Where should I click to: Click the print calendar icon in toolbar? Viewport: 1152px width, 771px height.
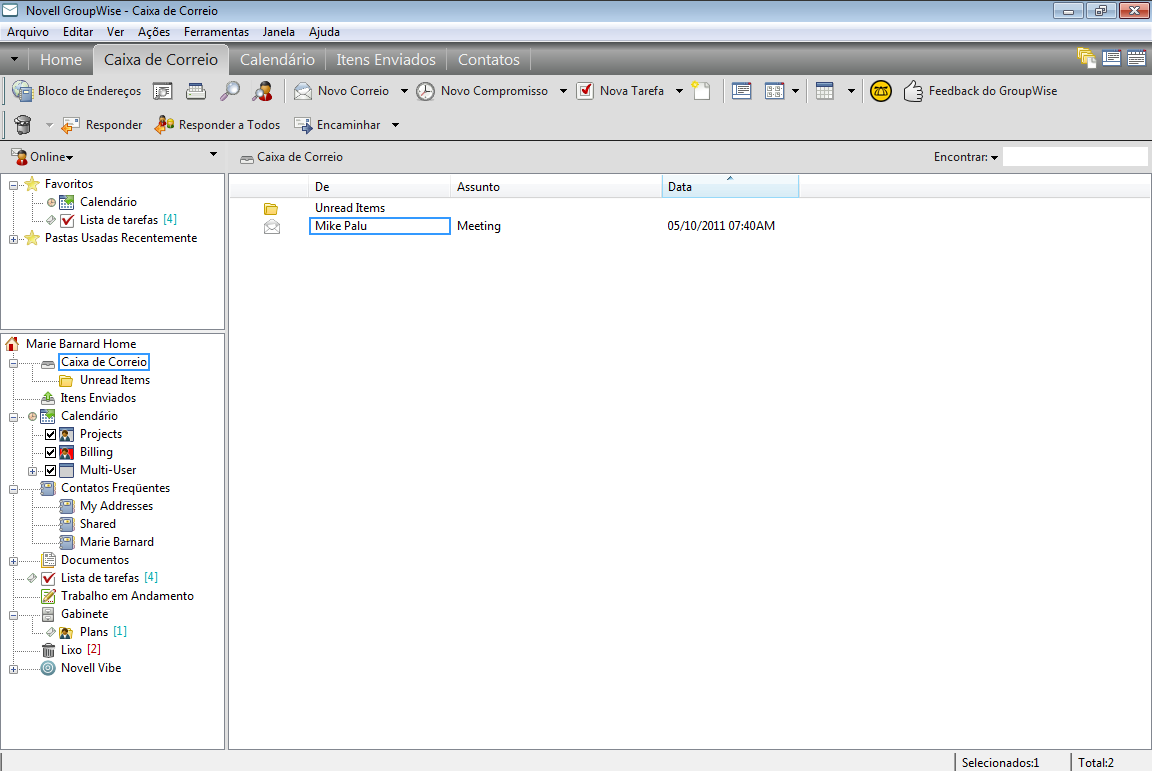tap(195, 91)
